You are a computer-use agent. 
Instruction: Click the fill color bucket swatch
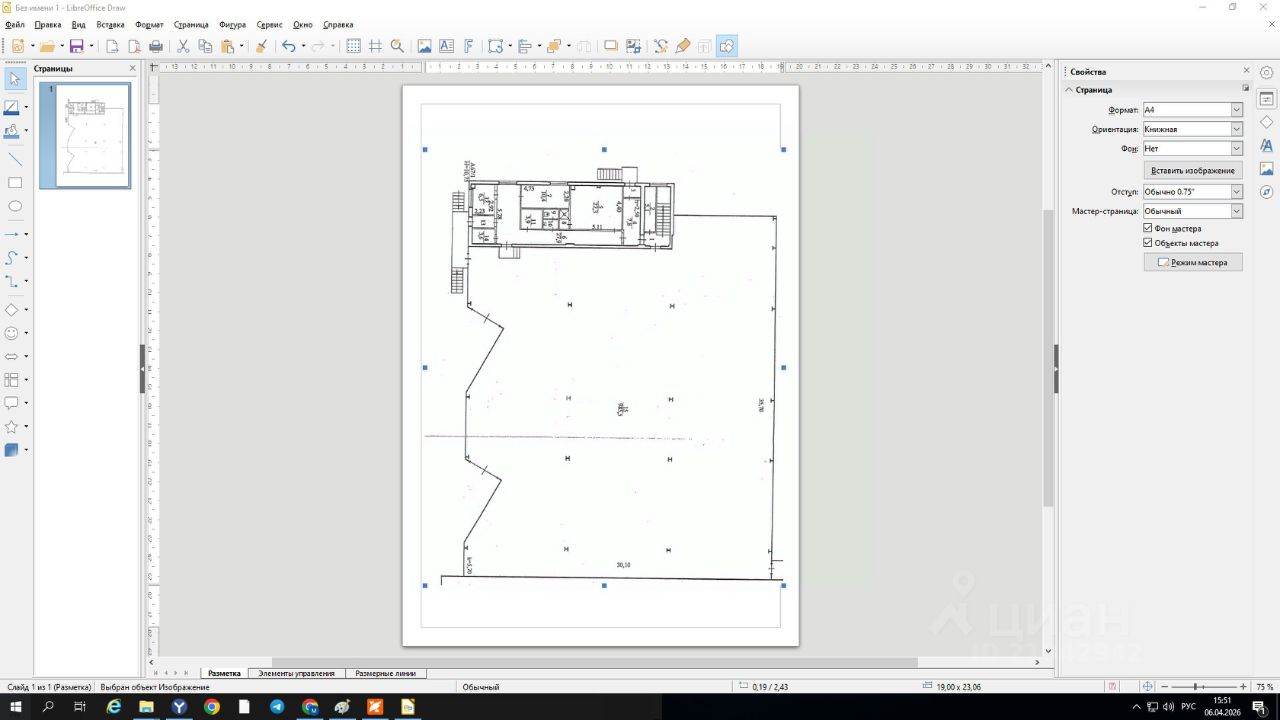click(x=12, y=131)
